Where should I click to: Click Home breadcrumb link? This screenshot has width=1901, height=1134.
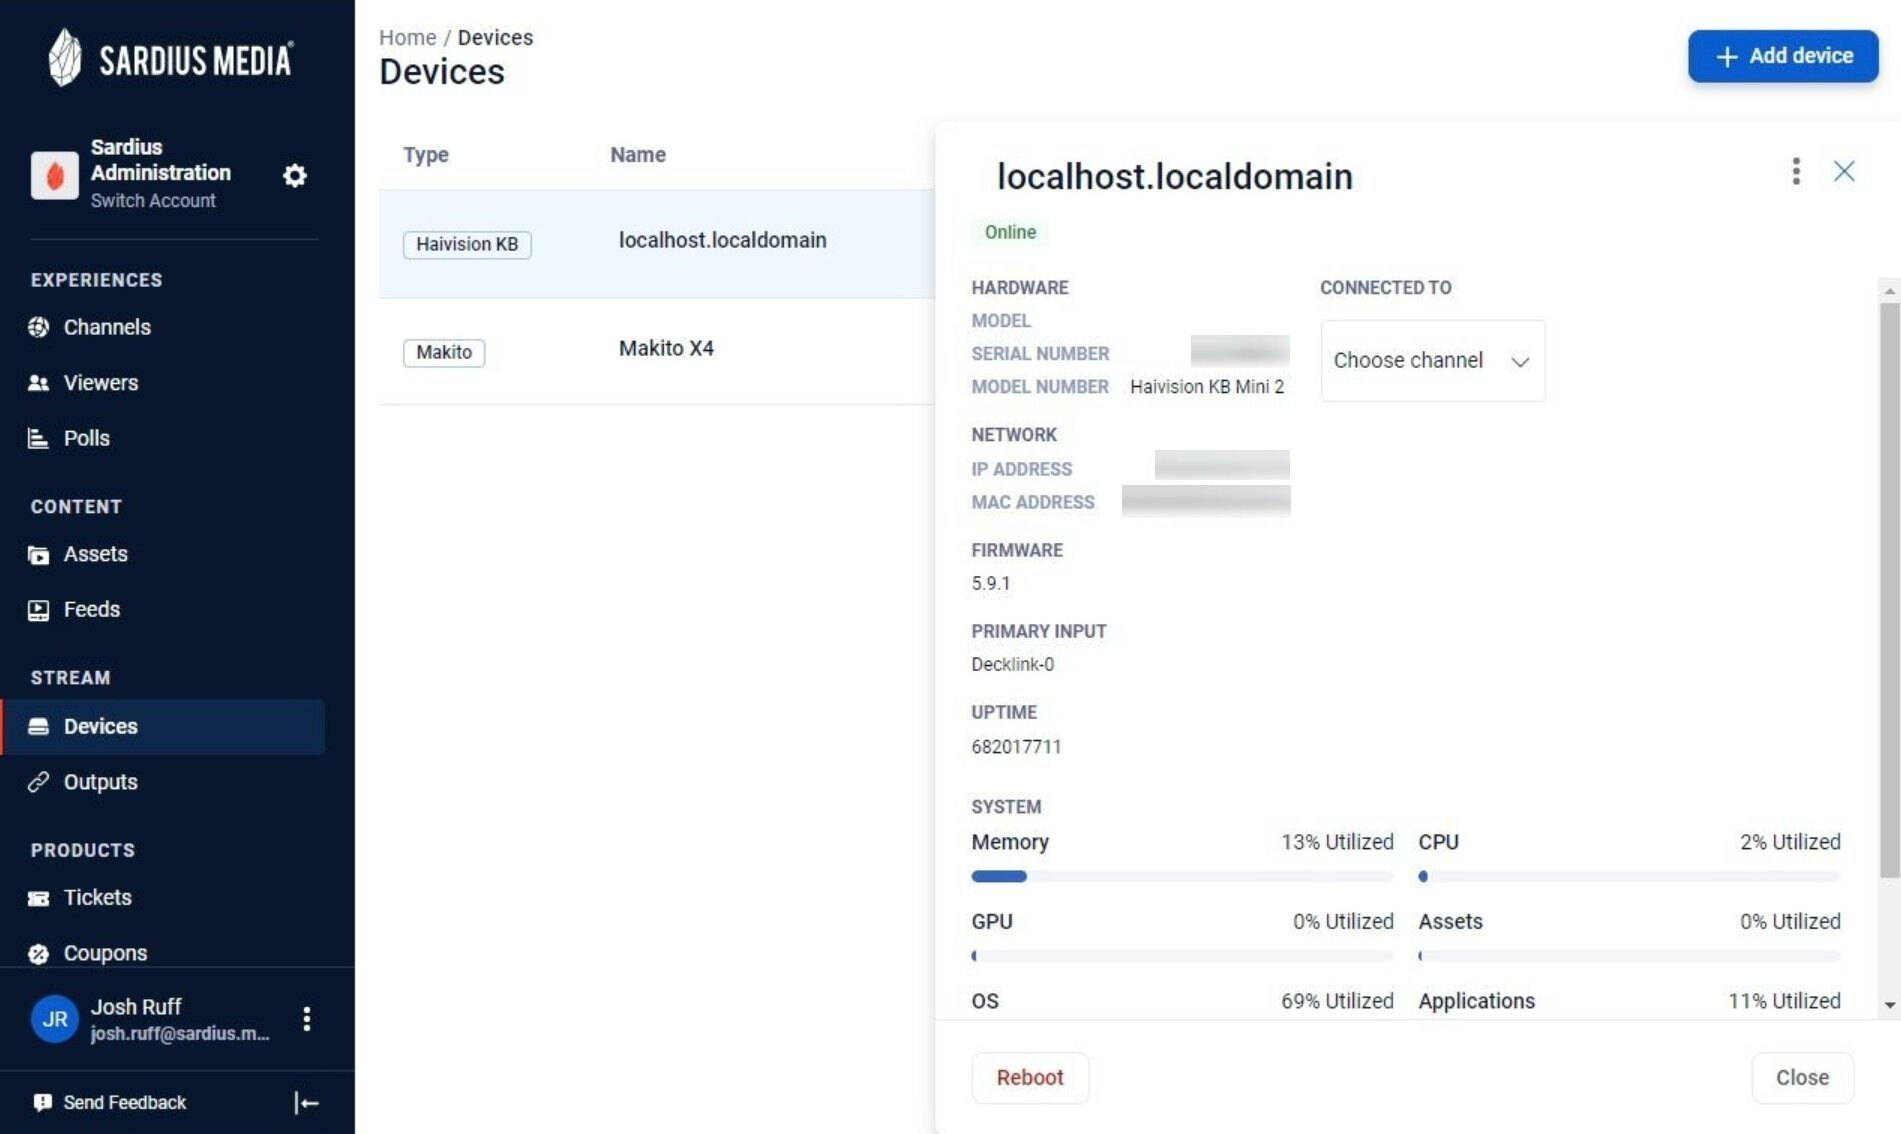click(x=408, y=38)
